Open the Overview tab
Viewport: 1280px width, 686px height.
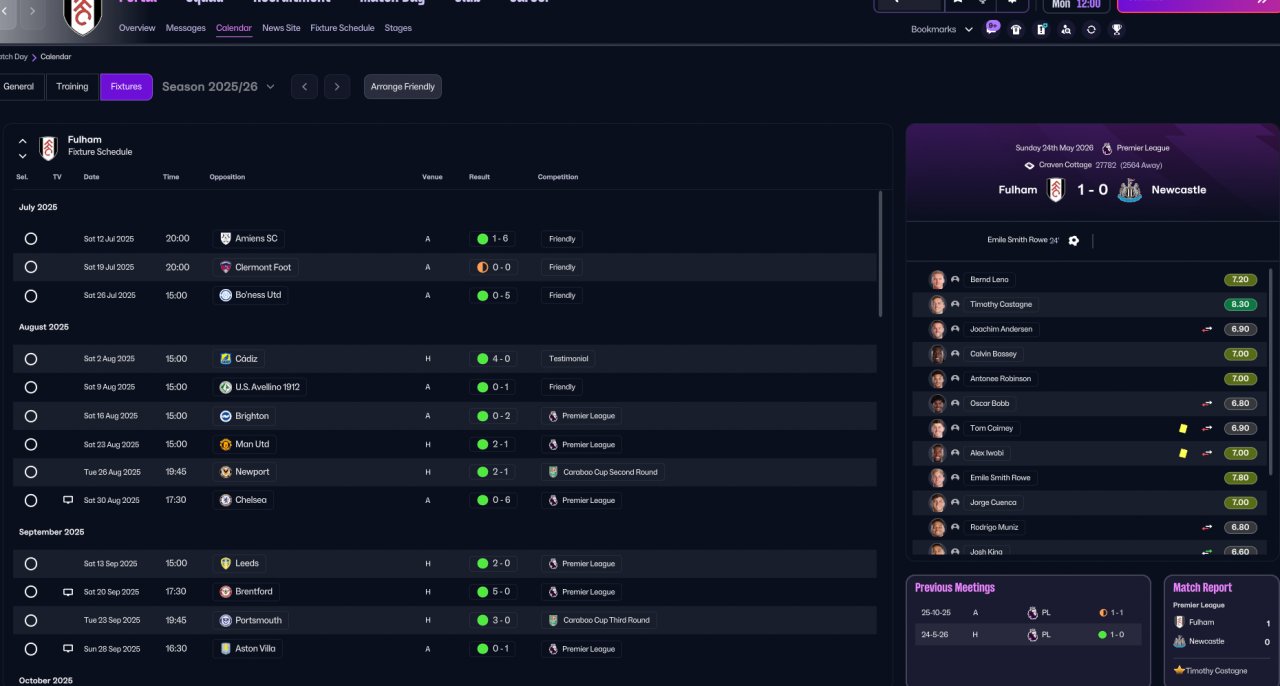pos(137,28)
